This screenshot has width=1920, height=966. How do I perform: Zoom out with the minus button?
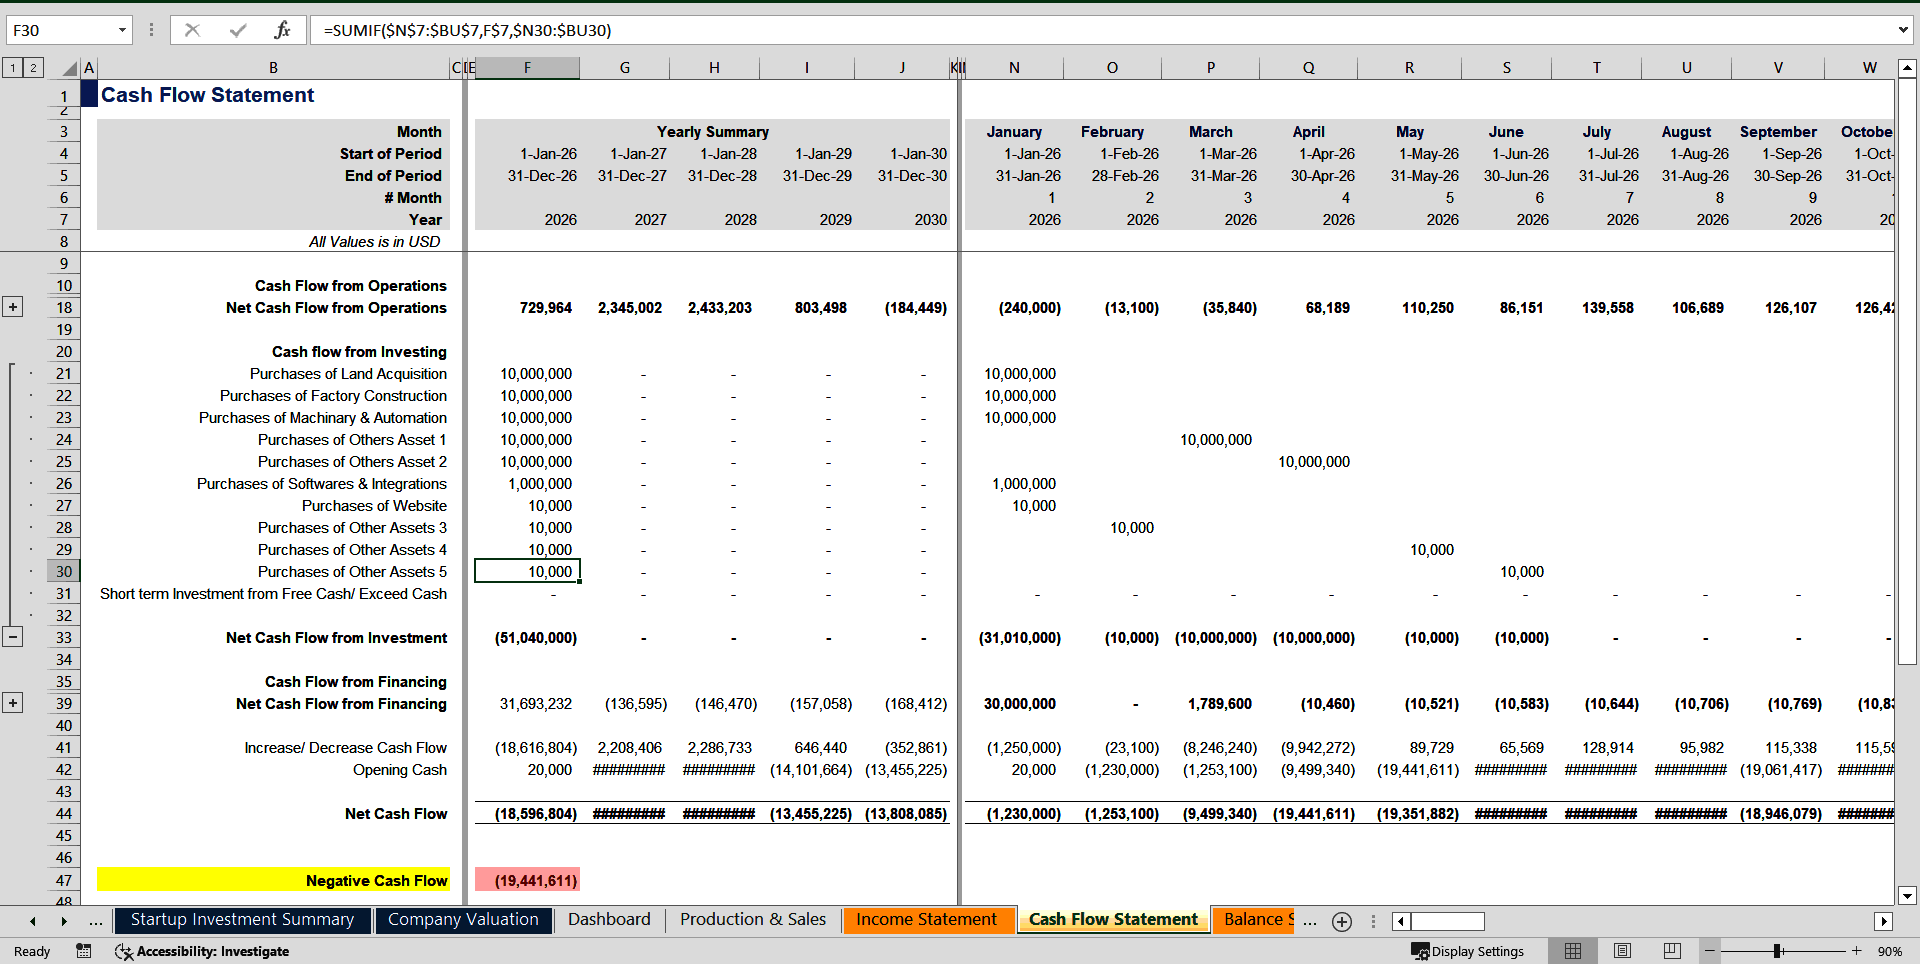pos(1710,951)
